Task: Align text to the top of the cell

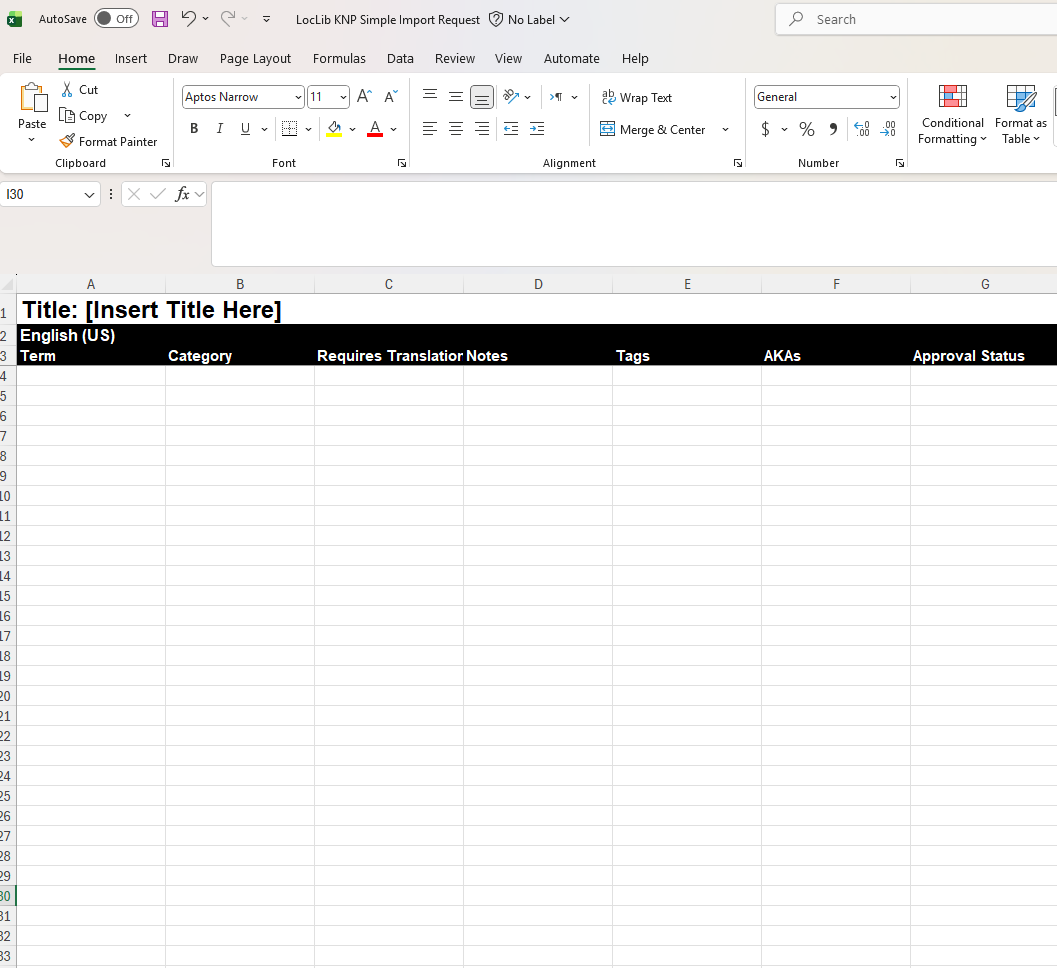Action: (430, 97)
